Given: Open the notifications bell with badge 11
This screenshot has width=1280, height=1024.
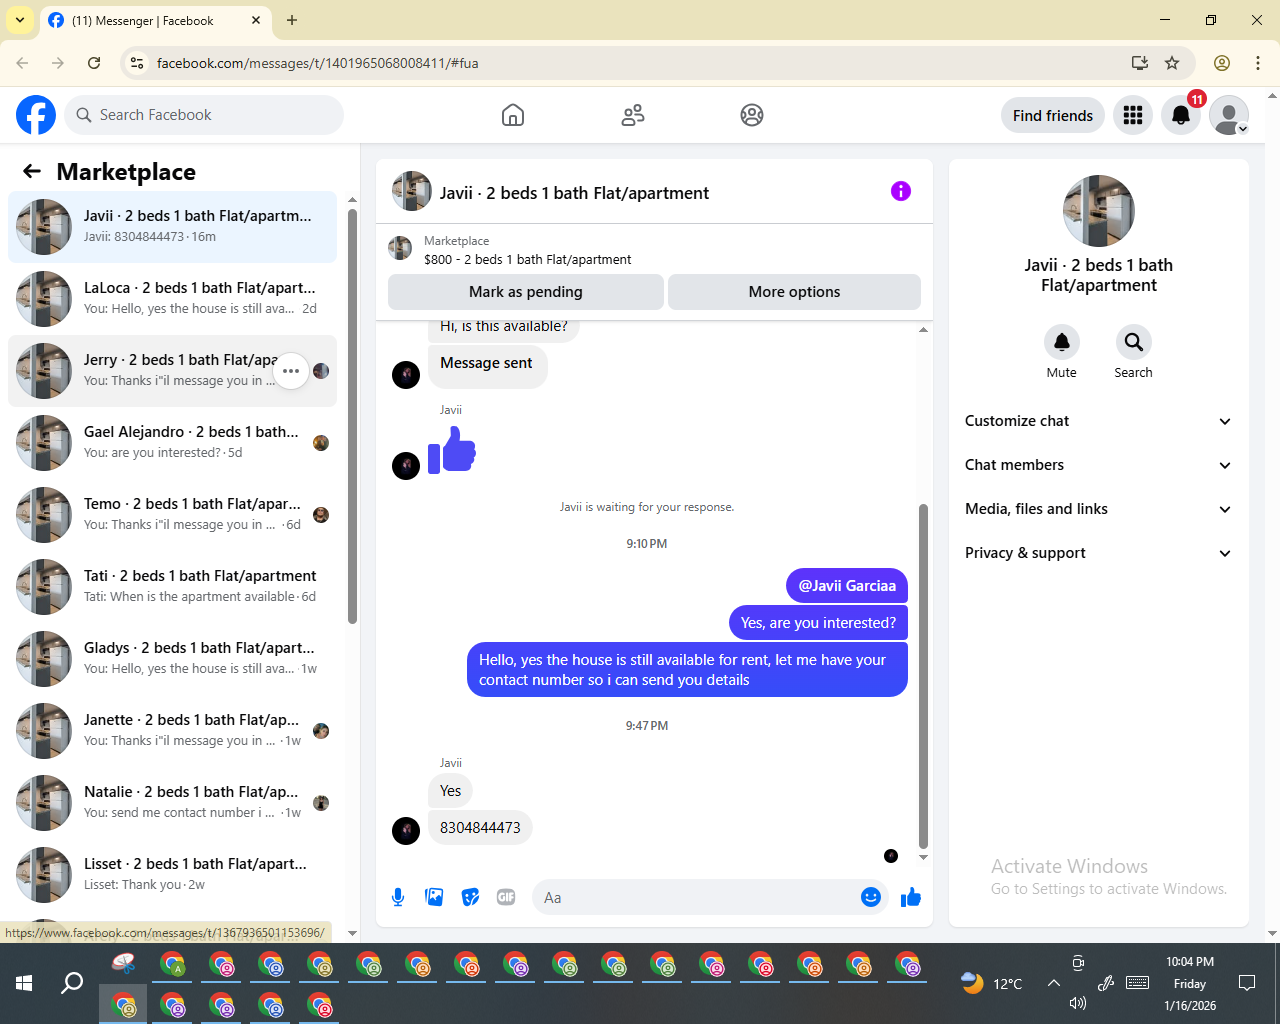Looking at the screenshot, I should click(1181, 115).
